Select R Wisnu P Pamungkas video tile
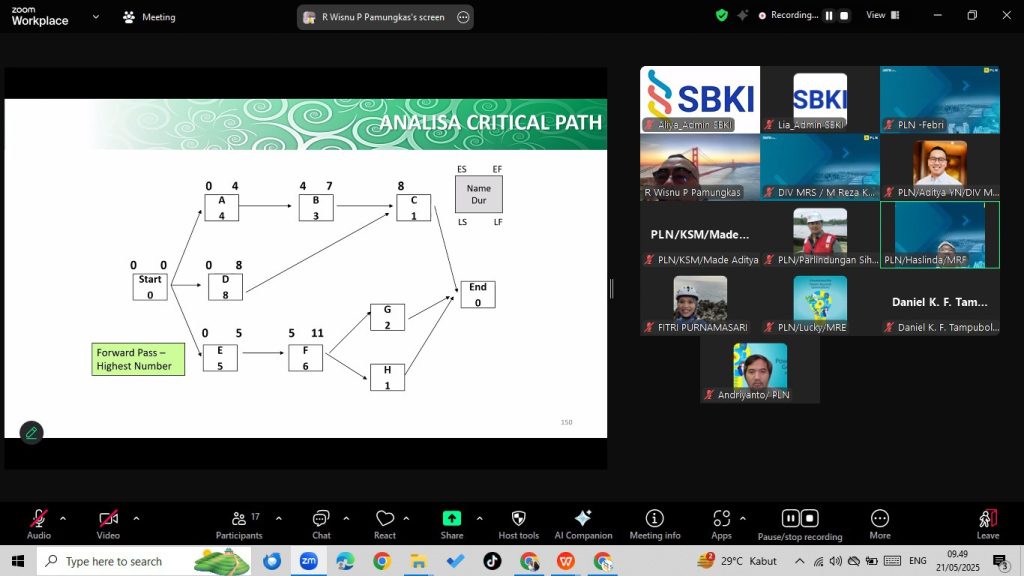This screenshot has width=1024, height=576. point(700,167)
